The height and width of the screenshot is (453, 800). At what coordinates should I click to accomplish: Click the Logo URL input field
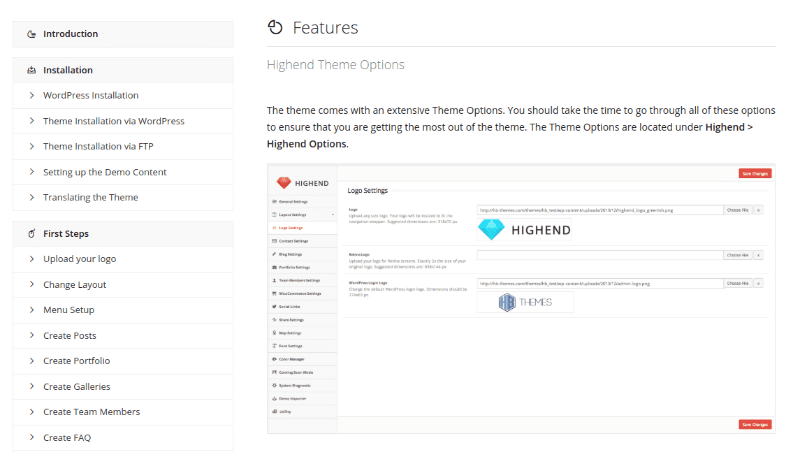click(600, 210)
